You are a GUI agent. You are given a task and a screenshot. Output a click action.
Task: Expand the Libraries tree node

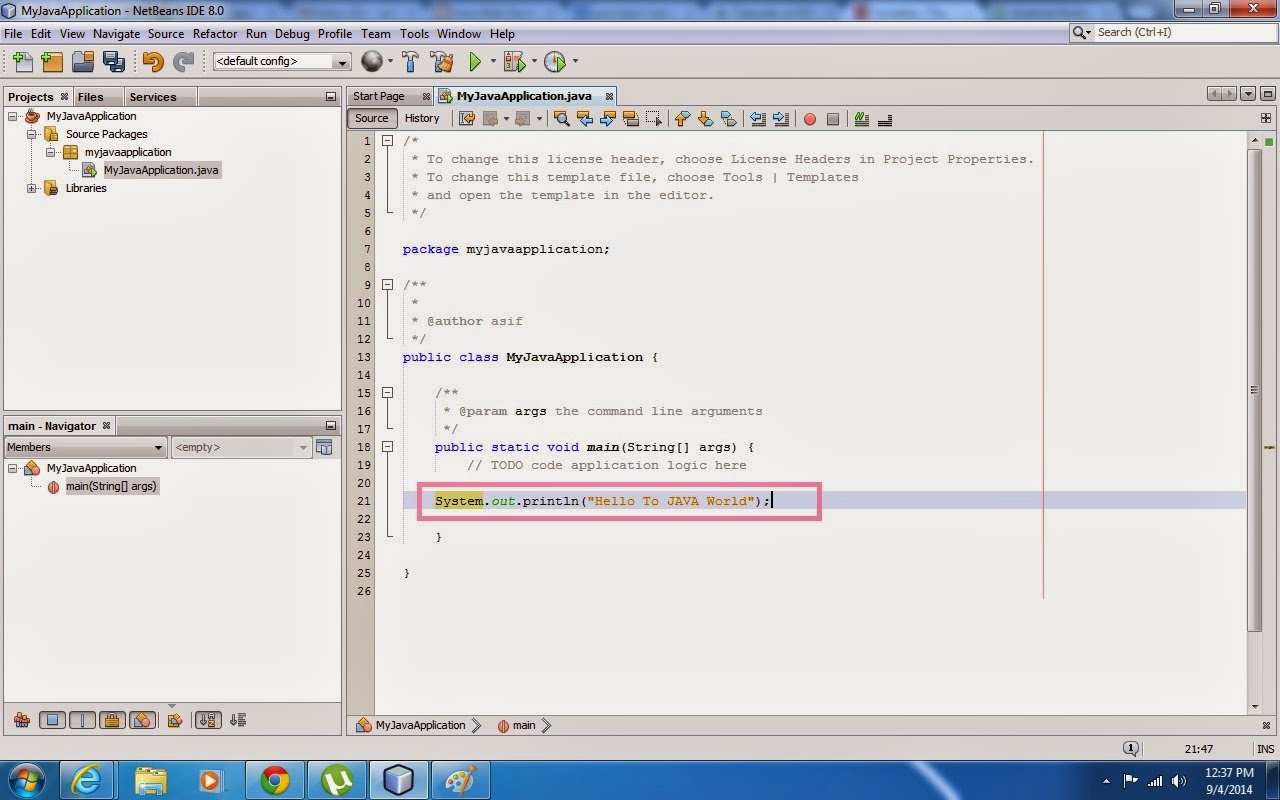(x=32, y=188)
